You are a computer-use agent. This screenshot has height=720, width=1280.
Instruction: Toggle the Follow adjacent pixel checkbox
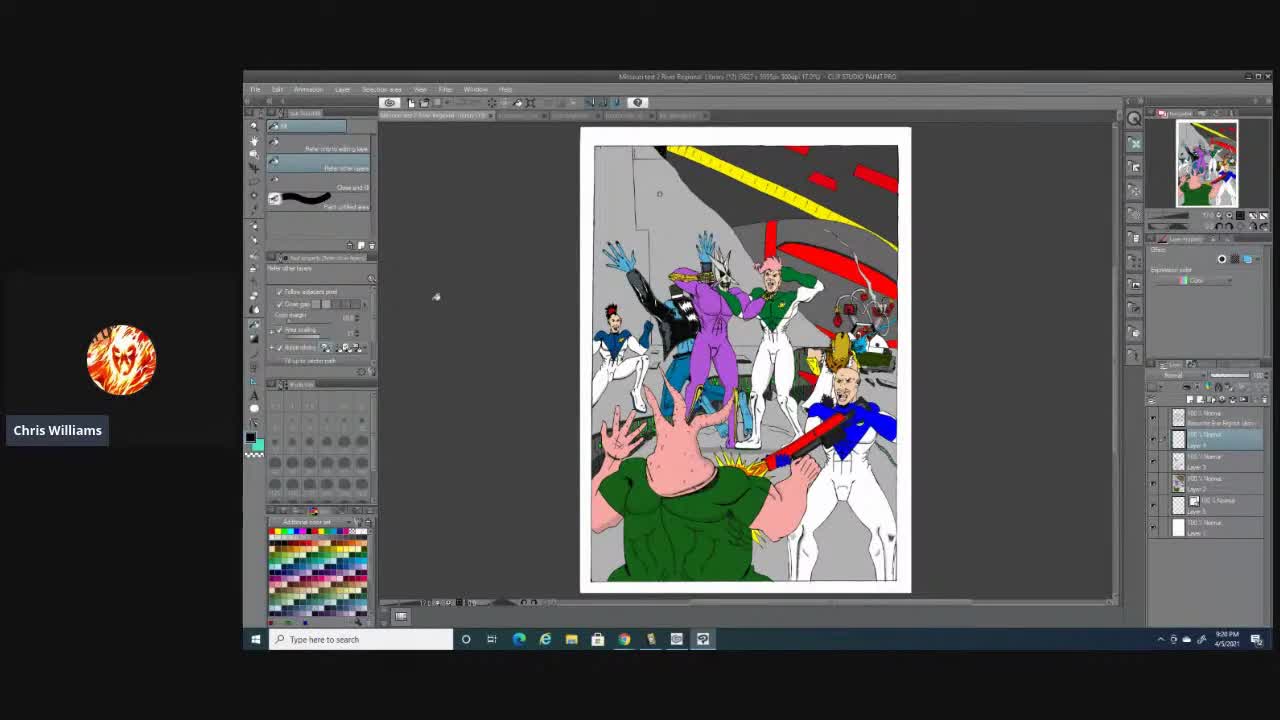tap(279, 291)
